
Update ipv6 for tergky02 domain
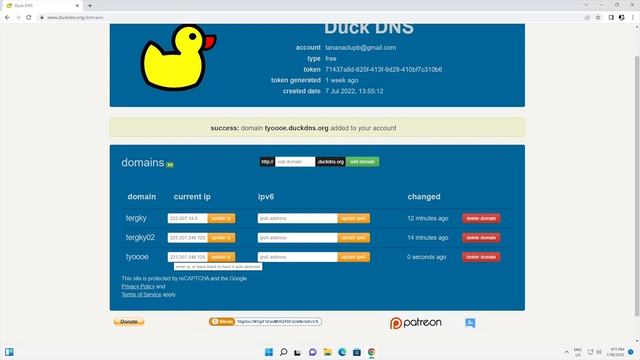click(x=353, y=238)
